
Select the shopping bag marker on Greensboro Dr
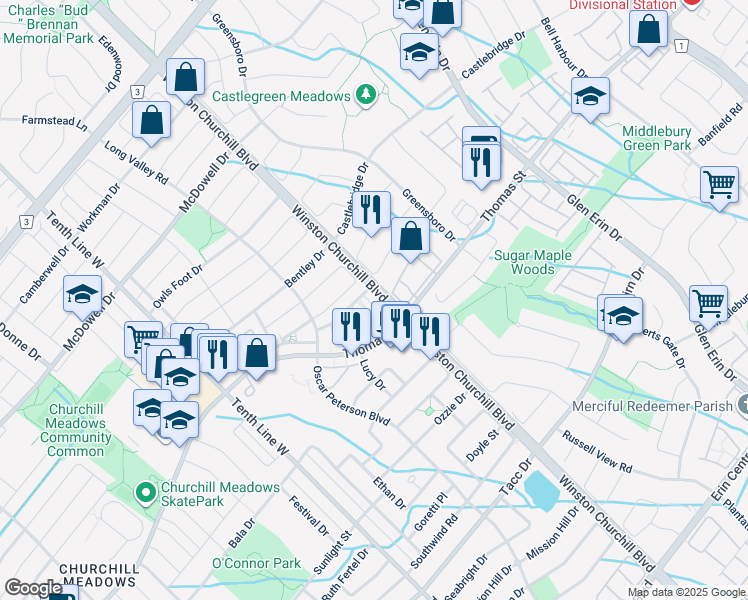coord(409,237)
